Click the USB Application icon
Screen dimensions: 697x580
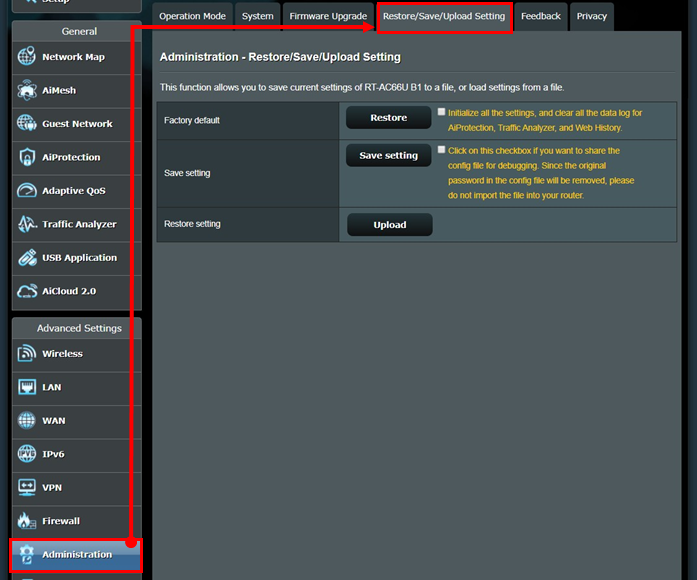27,257
